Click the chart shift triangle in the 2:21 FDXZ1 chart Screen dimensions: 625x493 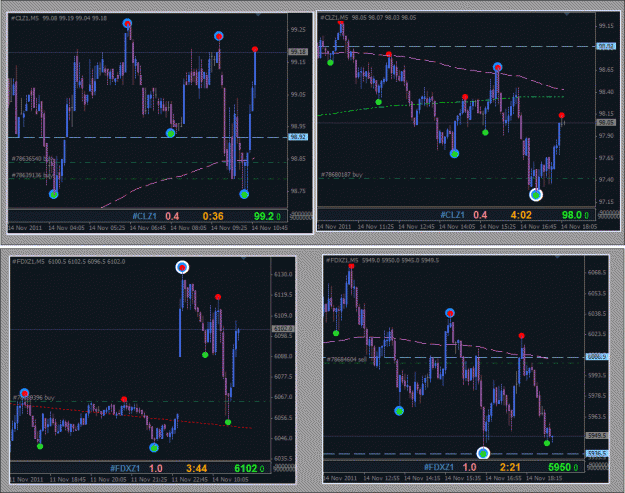[x=557, y=257]
